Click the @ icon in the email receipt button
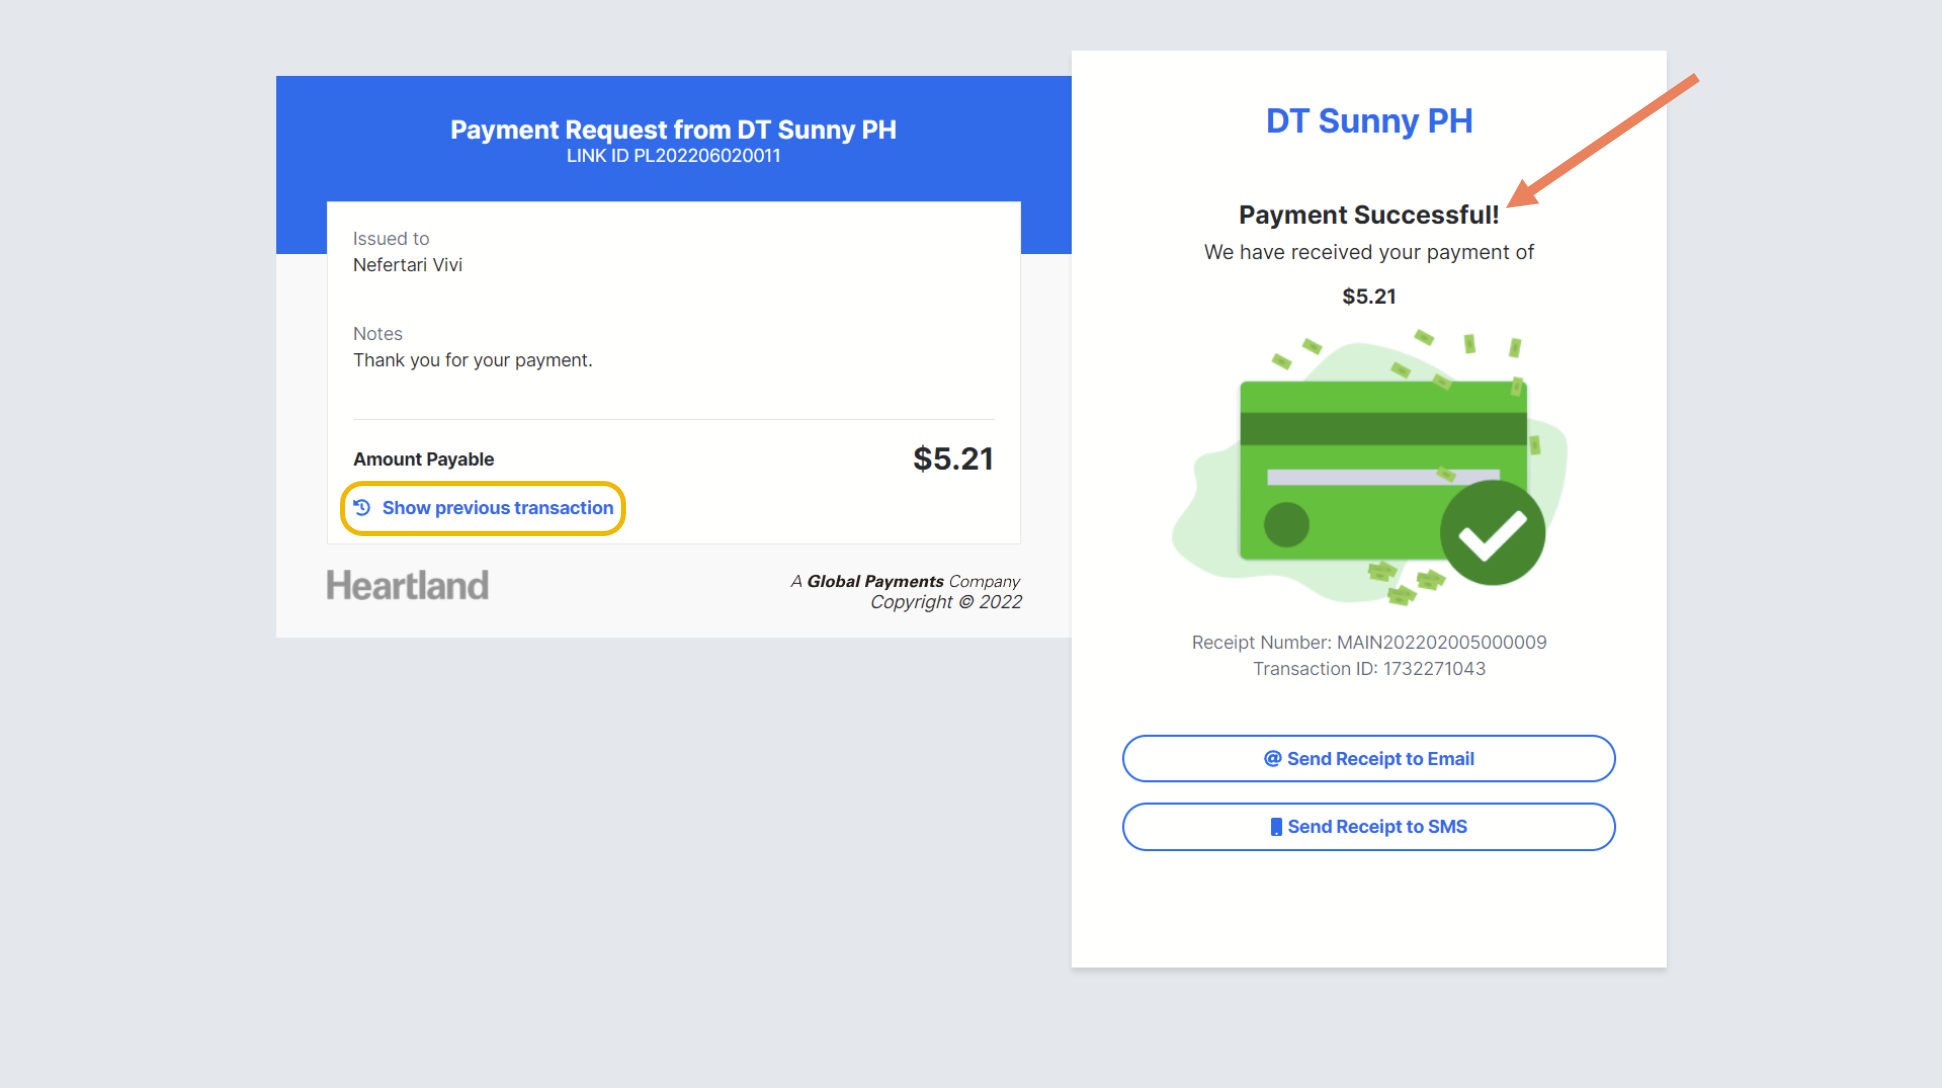Screen dimensions: 1942x1088 tap(1272, 759)
